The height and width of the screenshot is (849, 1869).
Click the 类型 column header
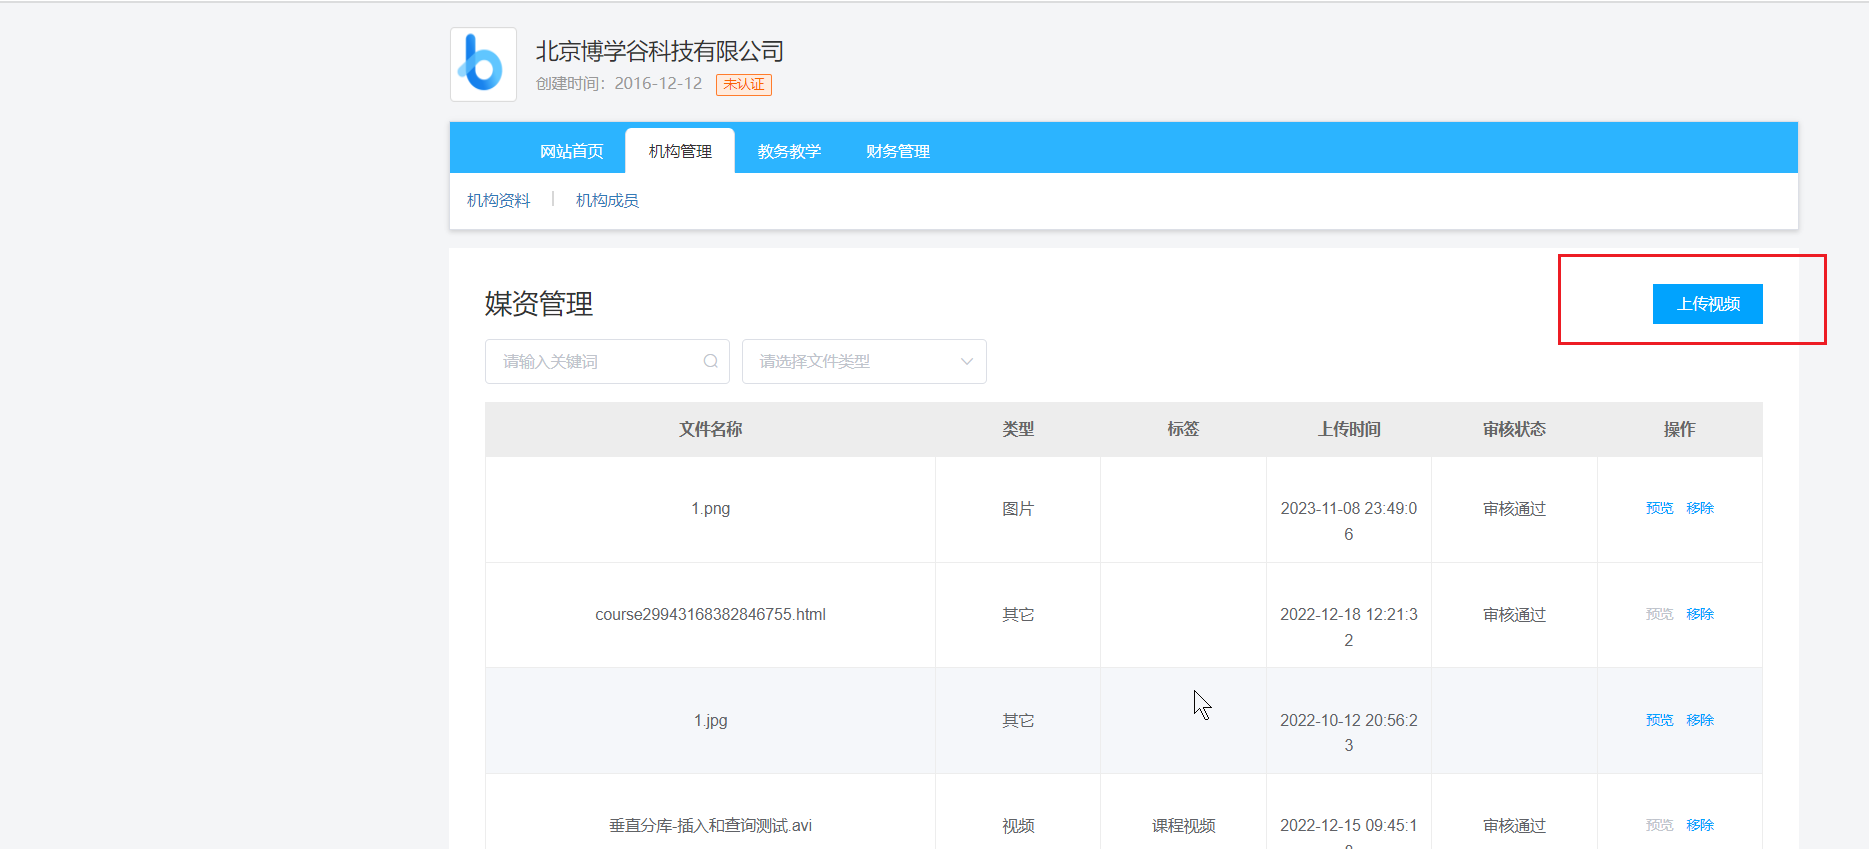(1018, 429)
